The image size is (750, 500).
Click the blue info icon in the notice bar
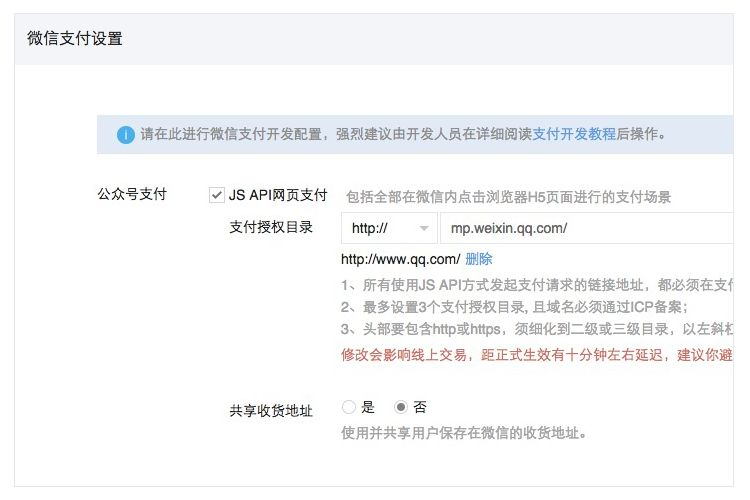point(125,135)
